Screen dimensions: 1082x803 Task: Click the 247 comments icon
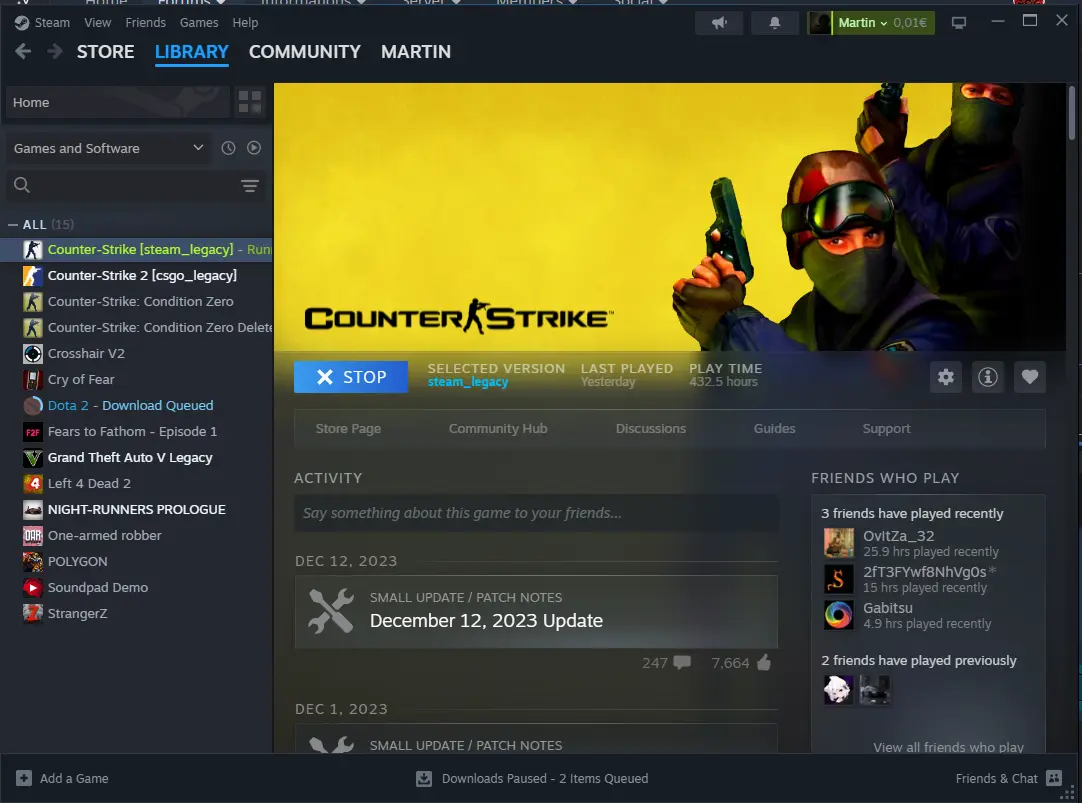682,662
